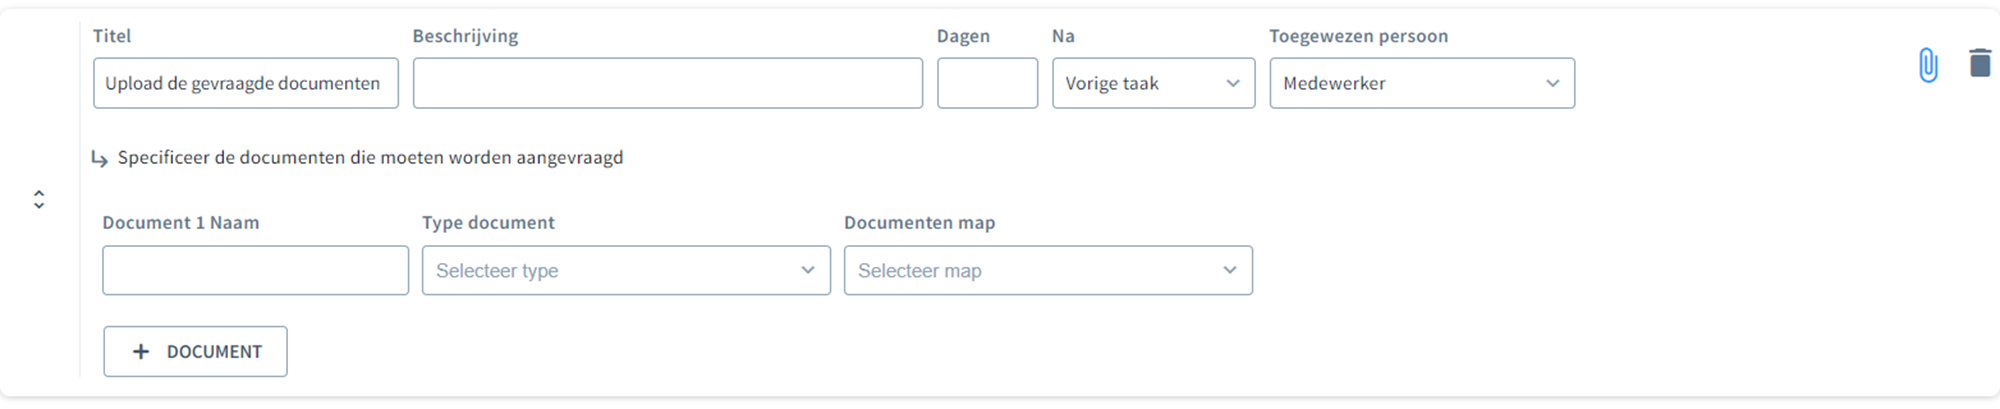Click the 'Toegewezen persoon' label text
Screen dimensions: 2000x409
pyautogui.click(x=1358, y=36)
